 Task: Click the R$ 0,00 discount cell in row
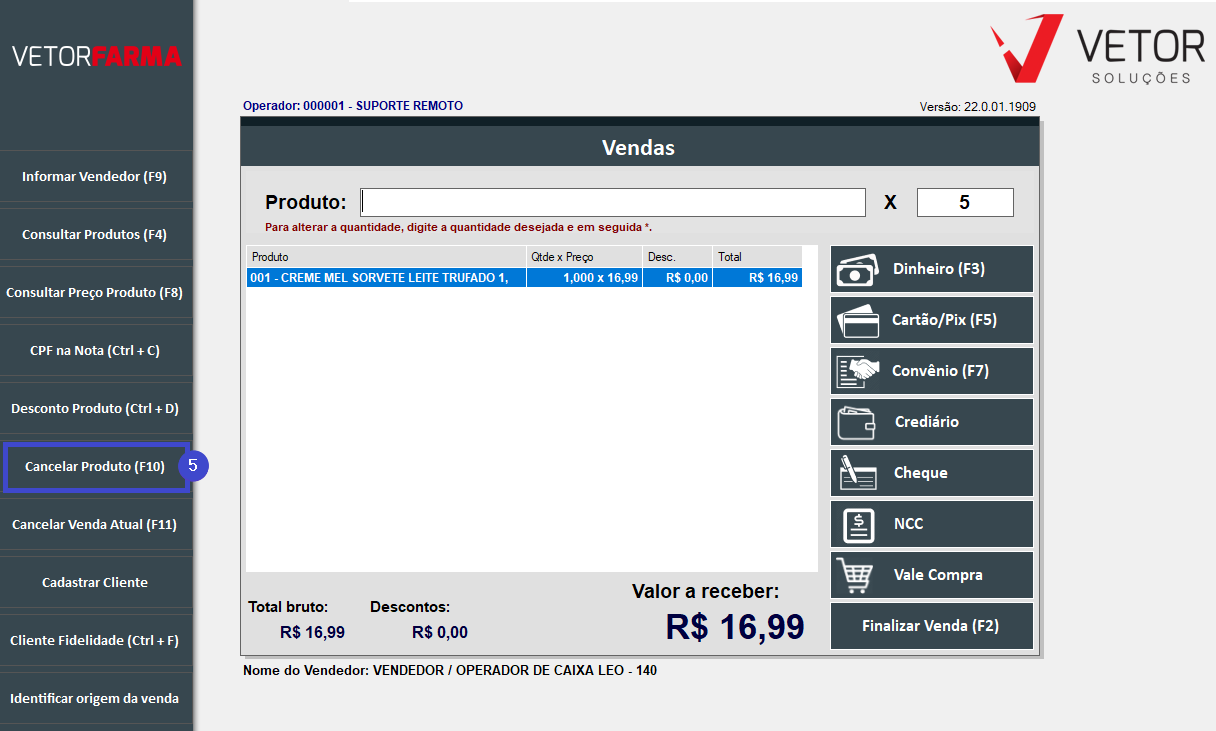pos(677,278)
